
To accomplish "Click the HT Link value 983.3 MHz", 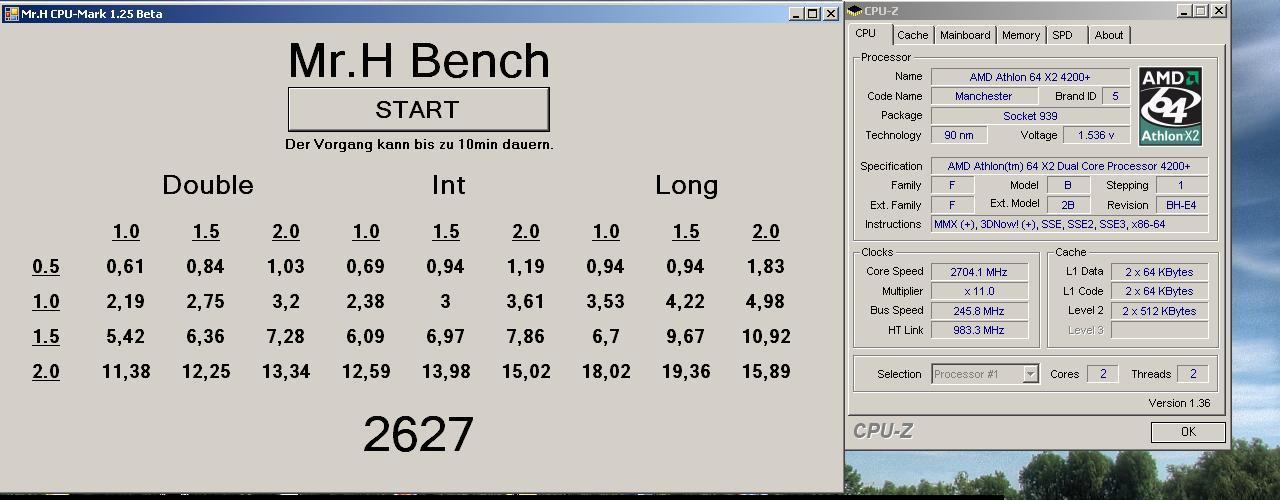I will (980, 330).
